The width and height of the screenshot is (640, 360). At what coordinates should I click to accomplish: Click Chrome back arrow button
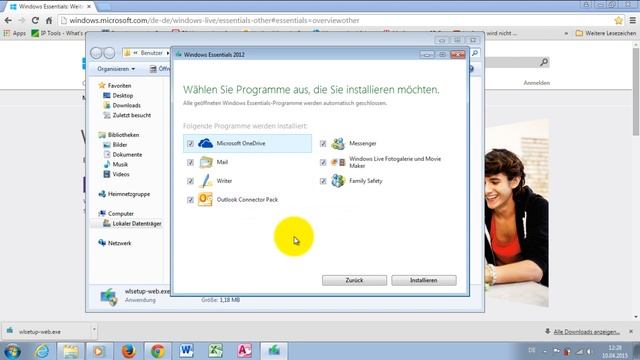pyautogui.click(x=8, y=20)
